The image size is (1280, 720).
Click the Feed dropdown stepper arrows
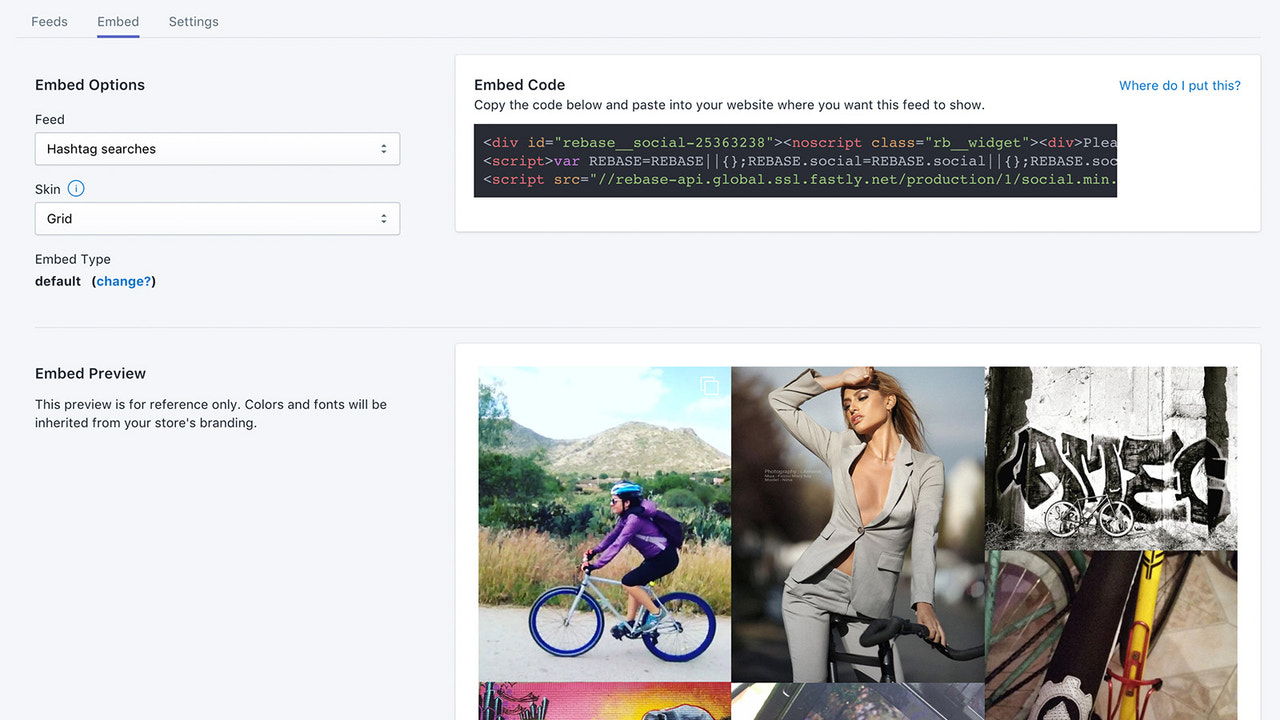tap(384, 148)
